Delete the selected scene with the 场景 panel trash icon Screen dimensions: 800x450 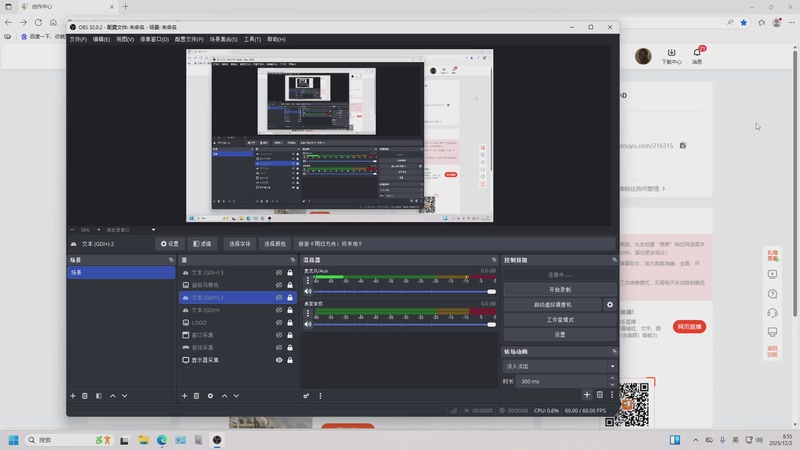(85, 396)
